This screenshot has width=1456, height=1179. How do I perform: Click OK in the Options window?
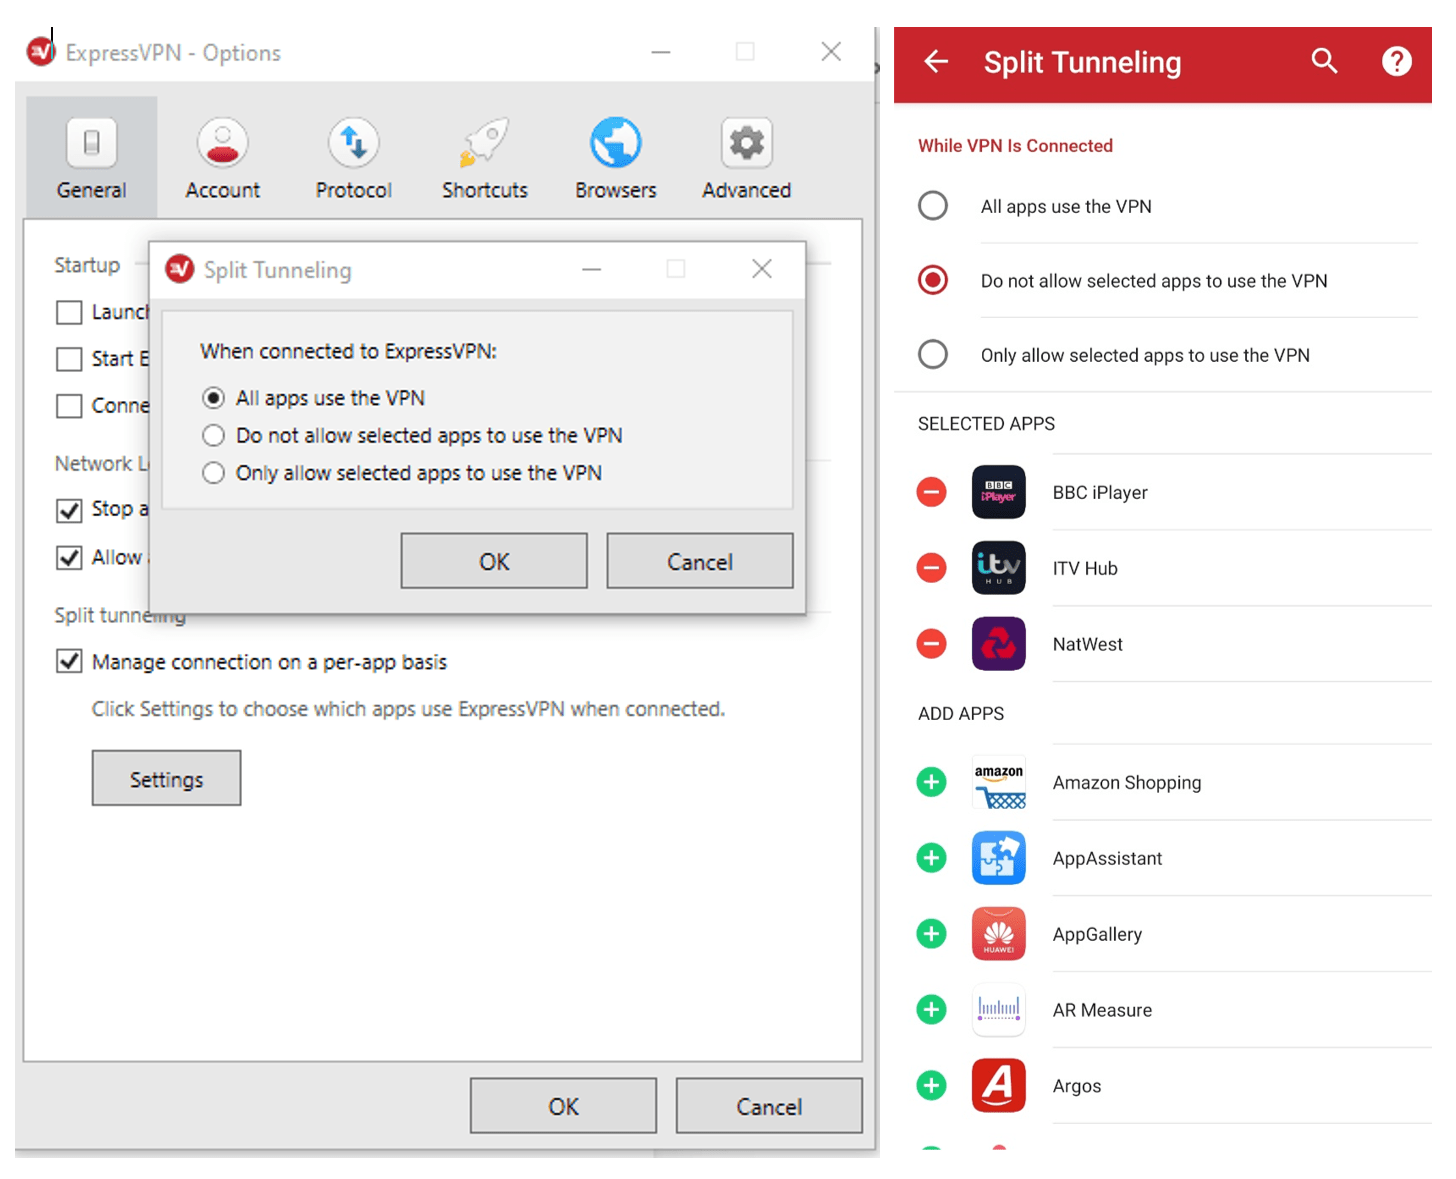(x=563, y=1106)
